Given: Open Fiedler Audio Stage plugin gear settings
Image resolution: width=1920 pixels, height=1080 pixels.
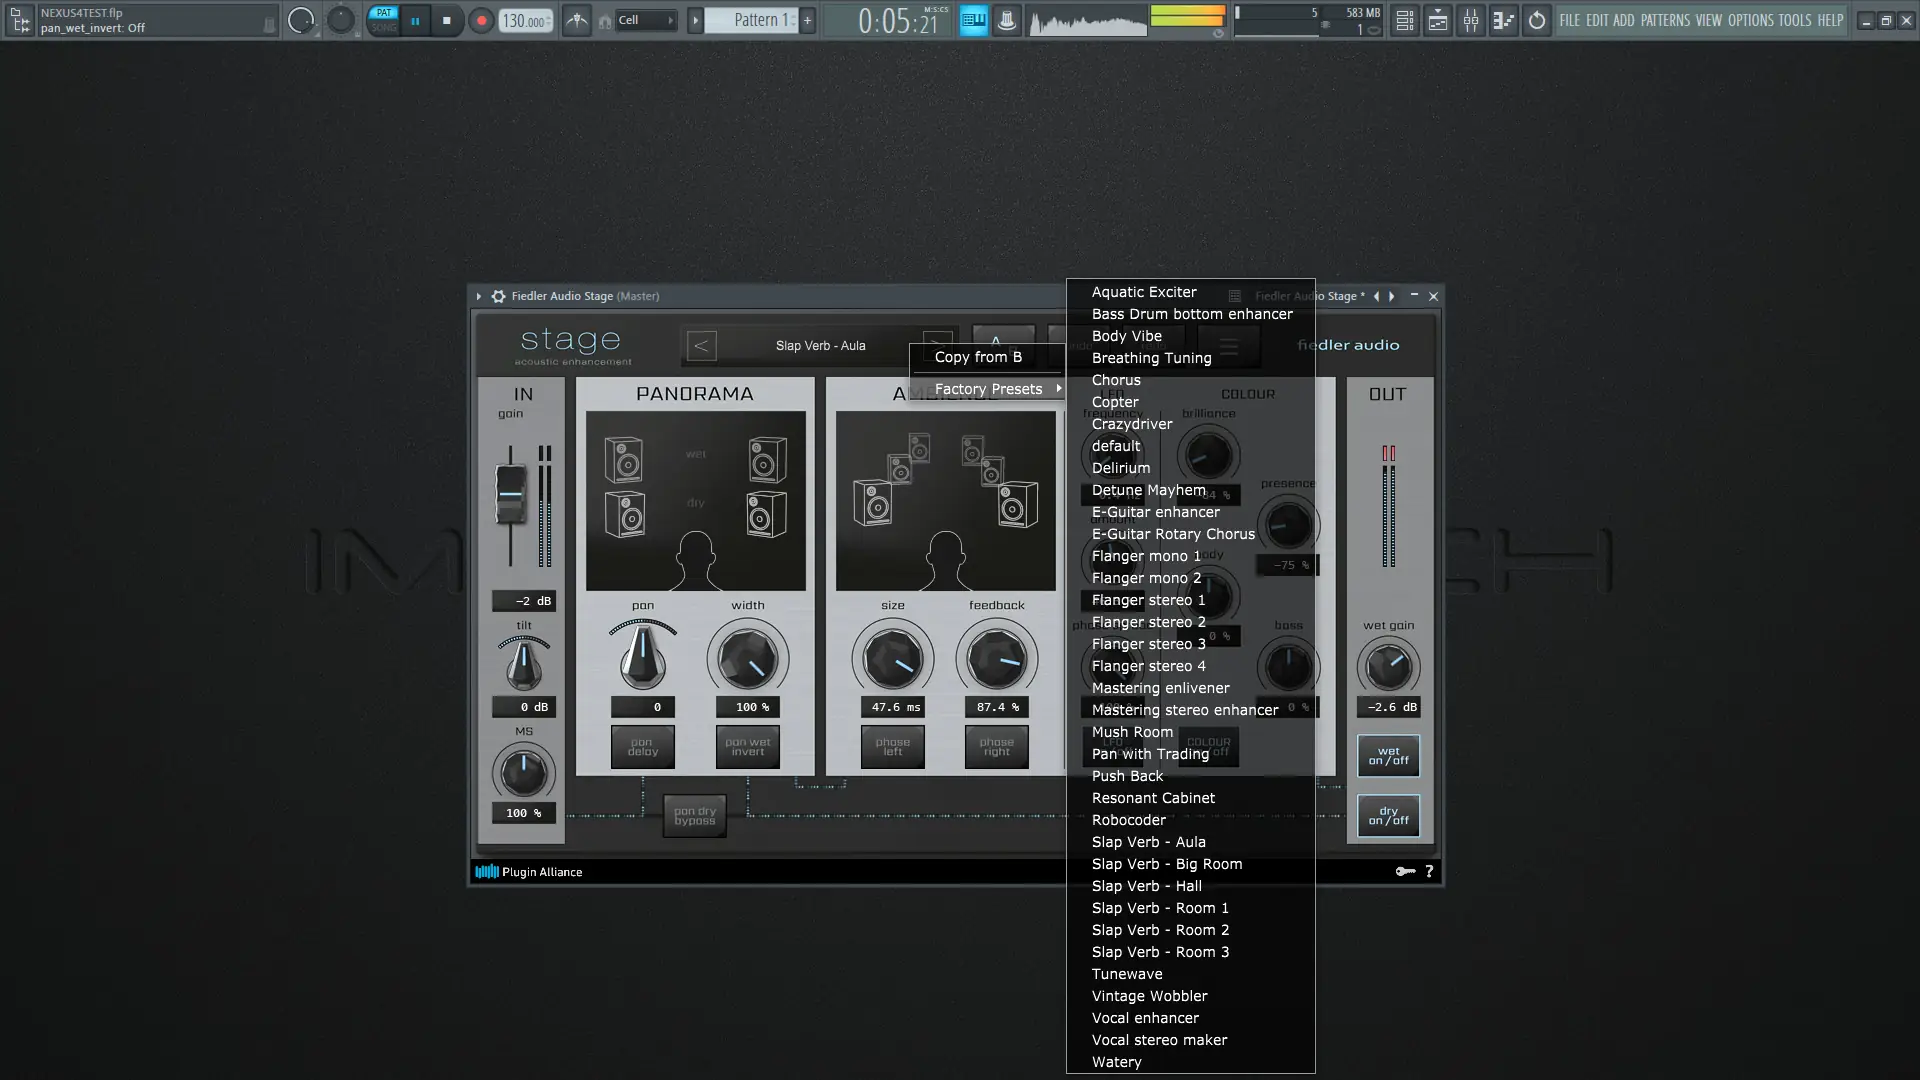Looking at the screenshot, I should (498, 296).
